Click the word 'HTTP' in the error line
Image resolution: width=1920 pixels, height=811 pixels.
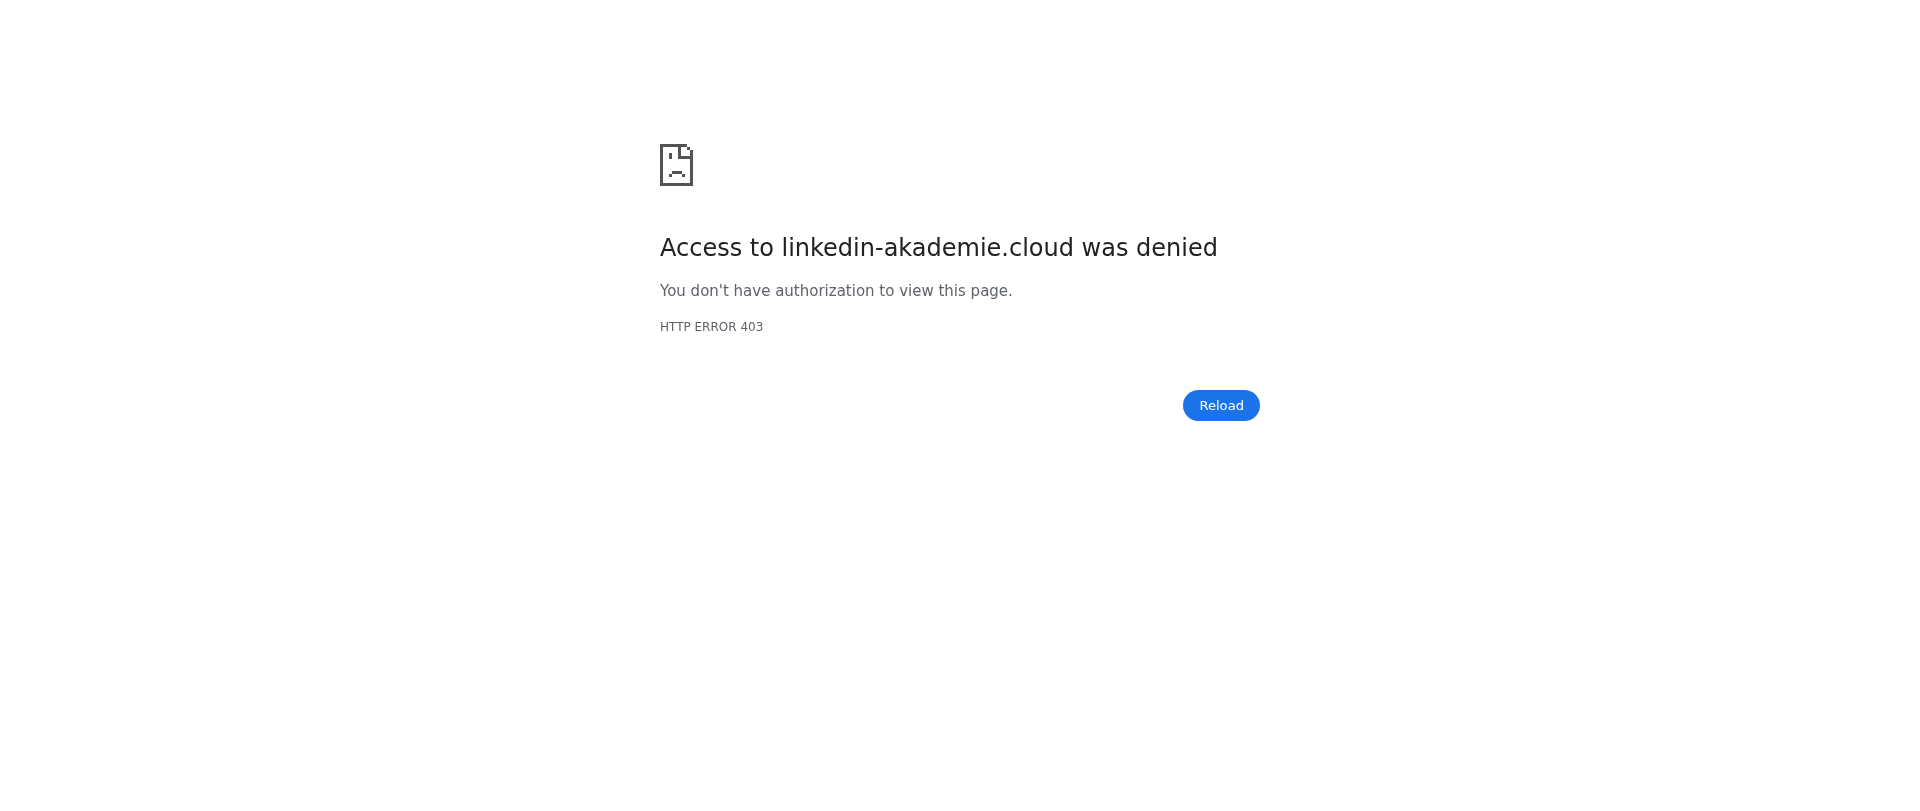coord(675,327)
